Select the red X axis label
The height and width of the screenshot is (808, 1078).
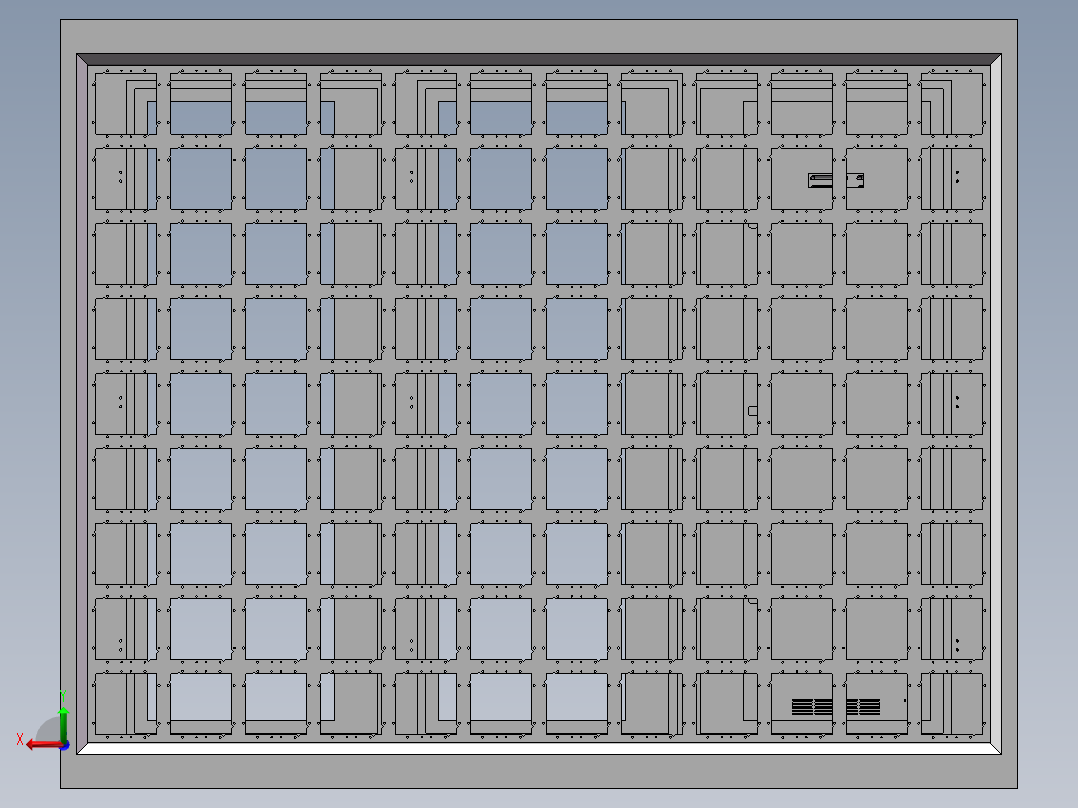(x=20, y=739)
